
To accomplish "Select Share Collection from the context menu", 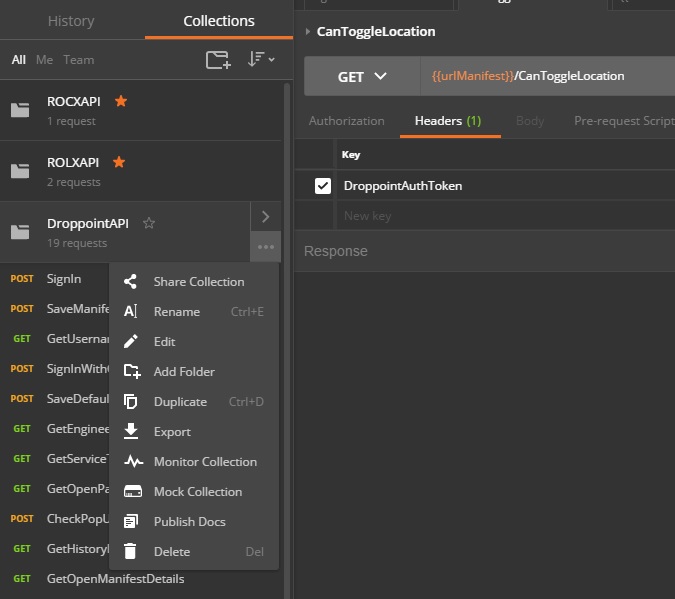I will [194, 282].
